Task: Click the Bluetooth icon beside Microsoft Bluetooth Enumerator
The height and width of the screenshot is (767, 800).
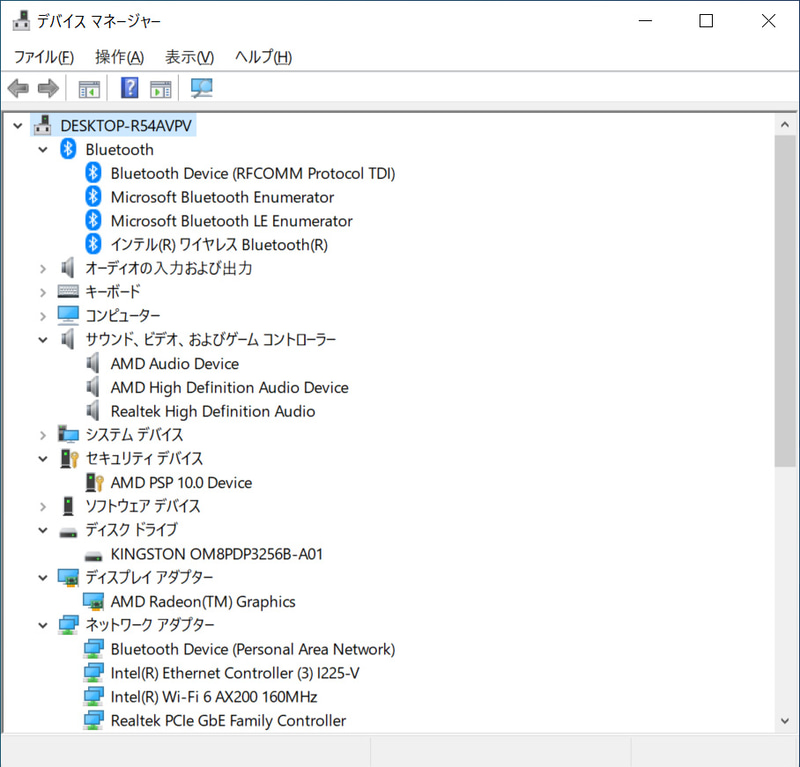Action: coord(91,196)
